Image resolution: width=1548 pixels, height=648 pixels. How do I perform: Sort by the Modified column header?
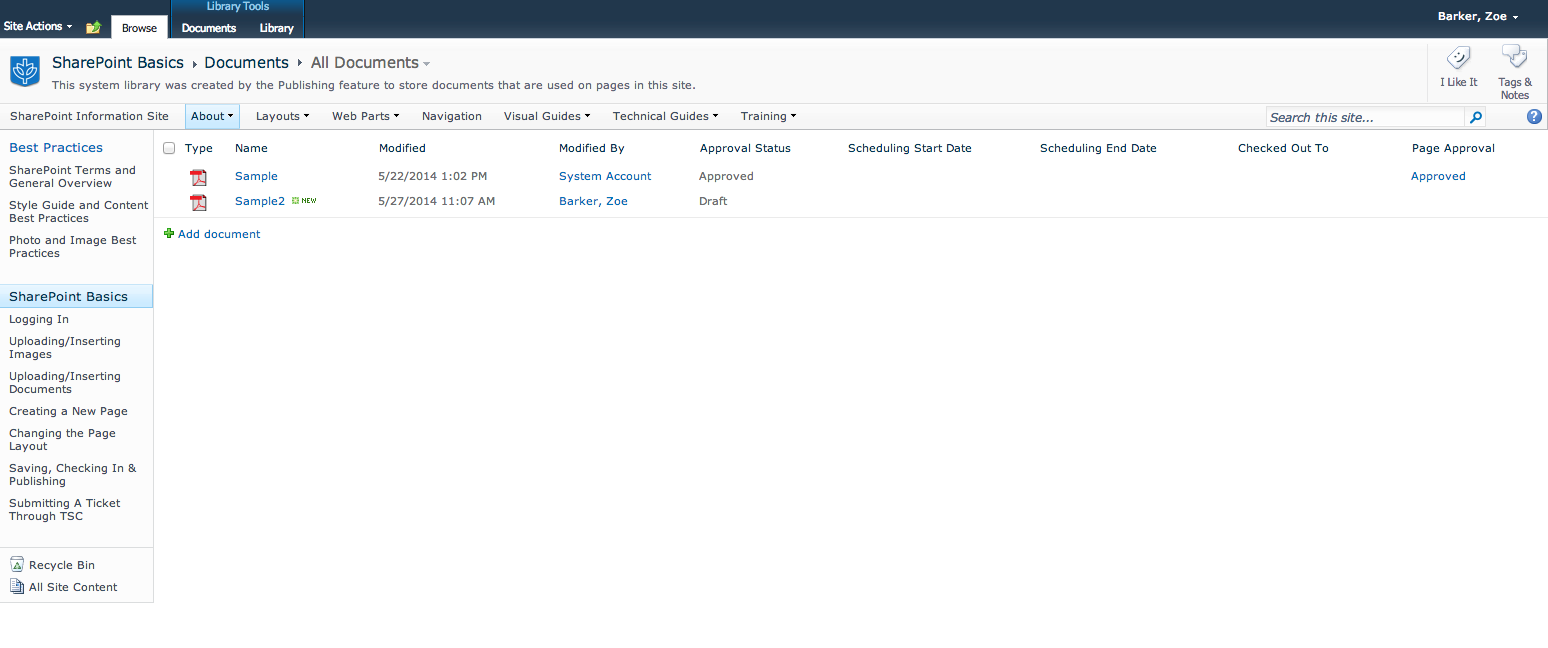point(402,148)
